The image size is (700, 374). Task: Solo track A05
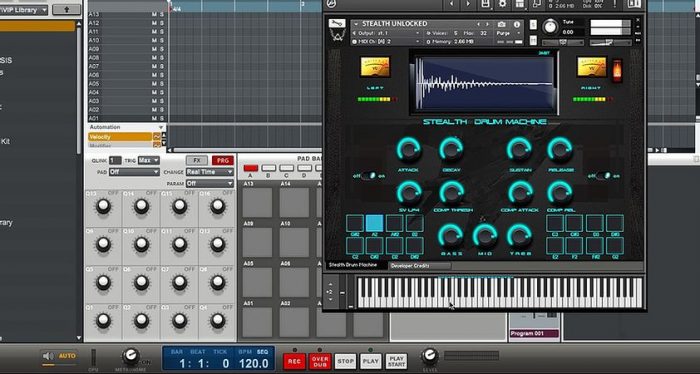(161, 83)
